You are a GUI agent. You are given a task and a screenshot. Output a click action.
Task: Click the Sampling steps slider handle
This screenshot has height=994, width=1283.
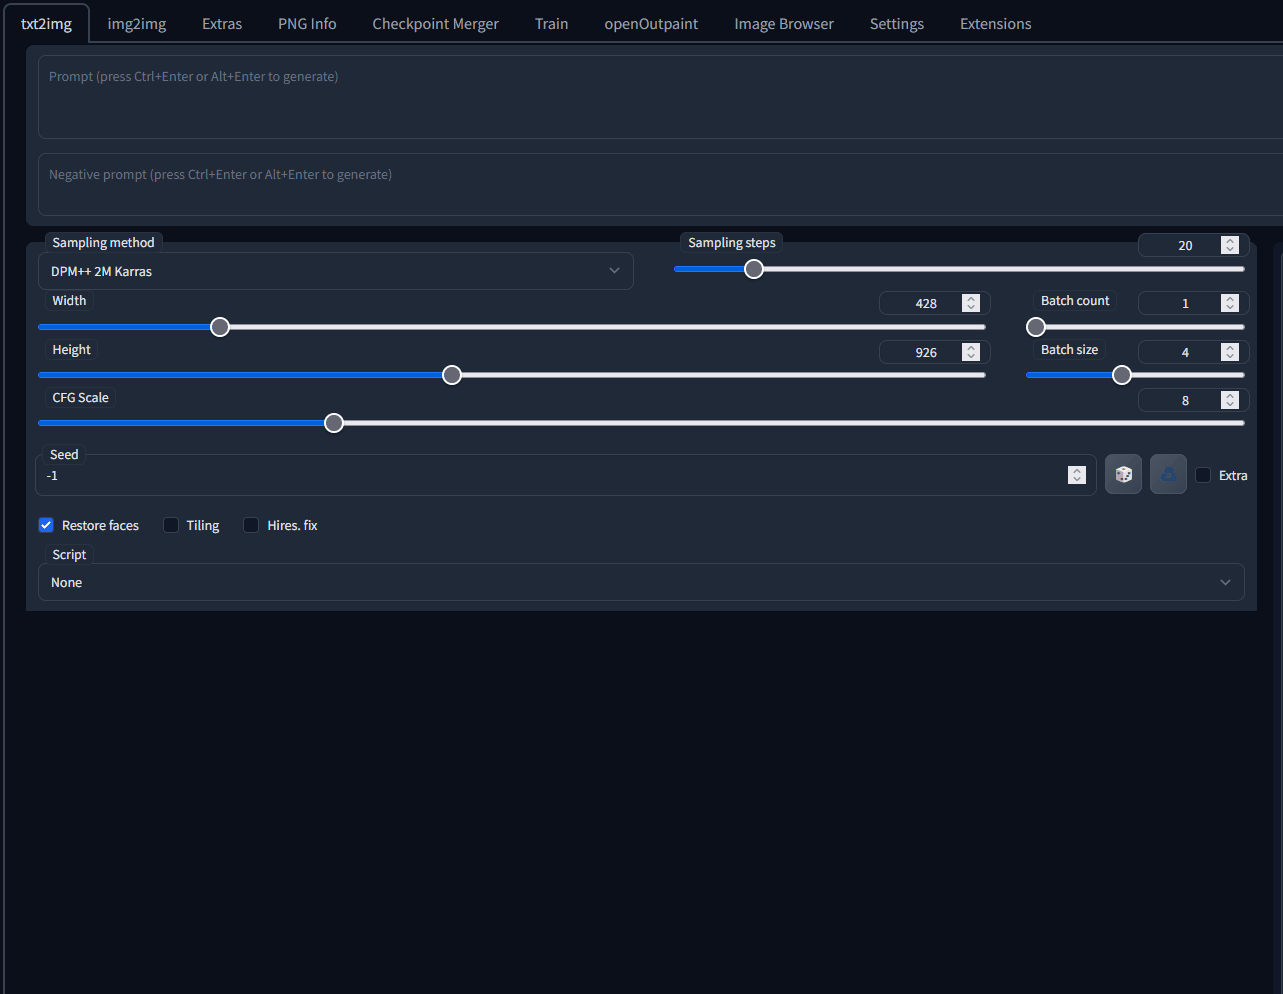tap(754, 269)
